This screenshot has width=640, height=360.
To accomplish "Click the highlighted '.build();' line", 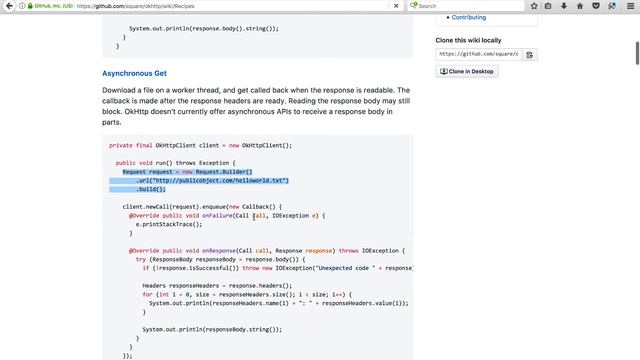I will (151, 189).
